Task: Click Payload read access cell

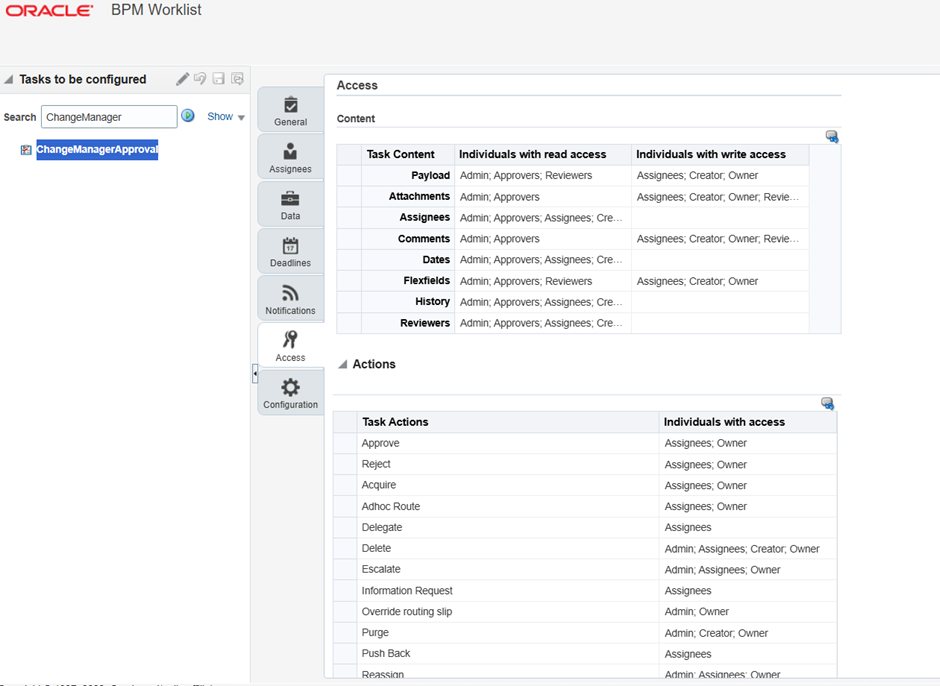Action: (543, 175)
